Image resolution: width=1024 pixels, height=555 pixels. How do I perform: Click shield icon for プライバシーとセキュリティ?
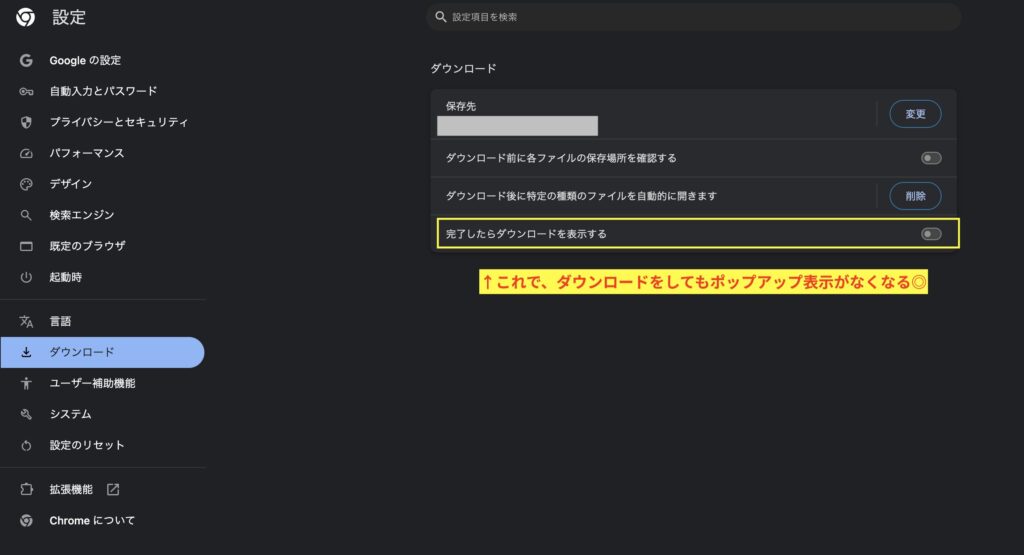click(x=27, y=123)
